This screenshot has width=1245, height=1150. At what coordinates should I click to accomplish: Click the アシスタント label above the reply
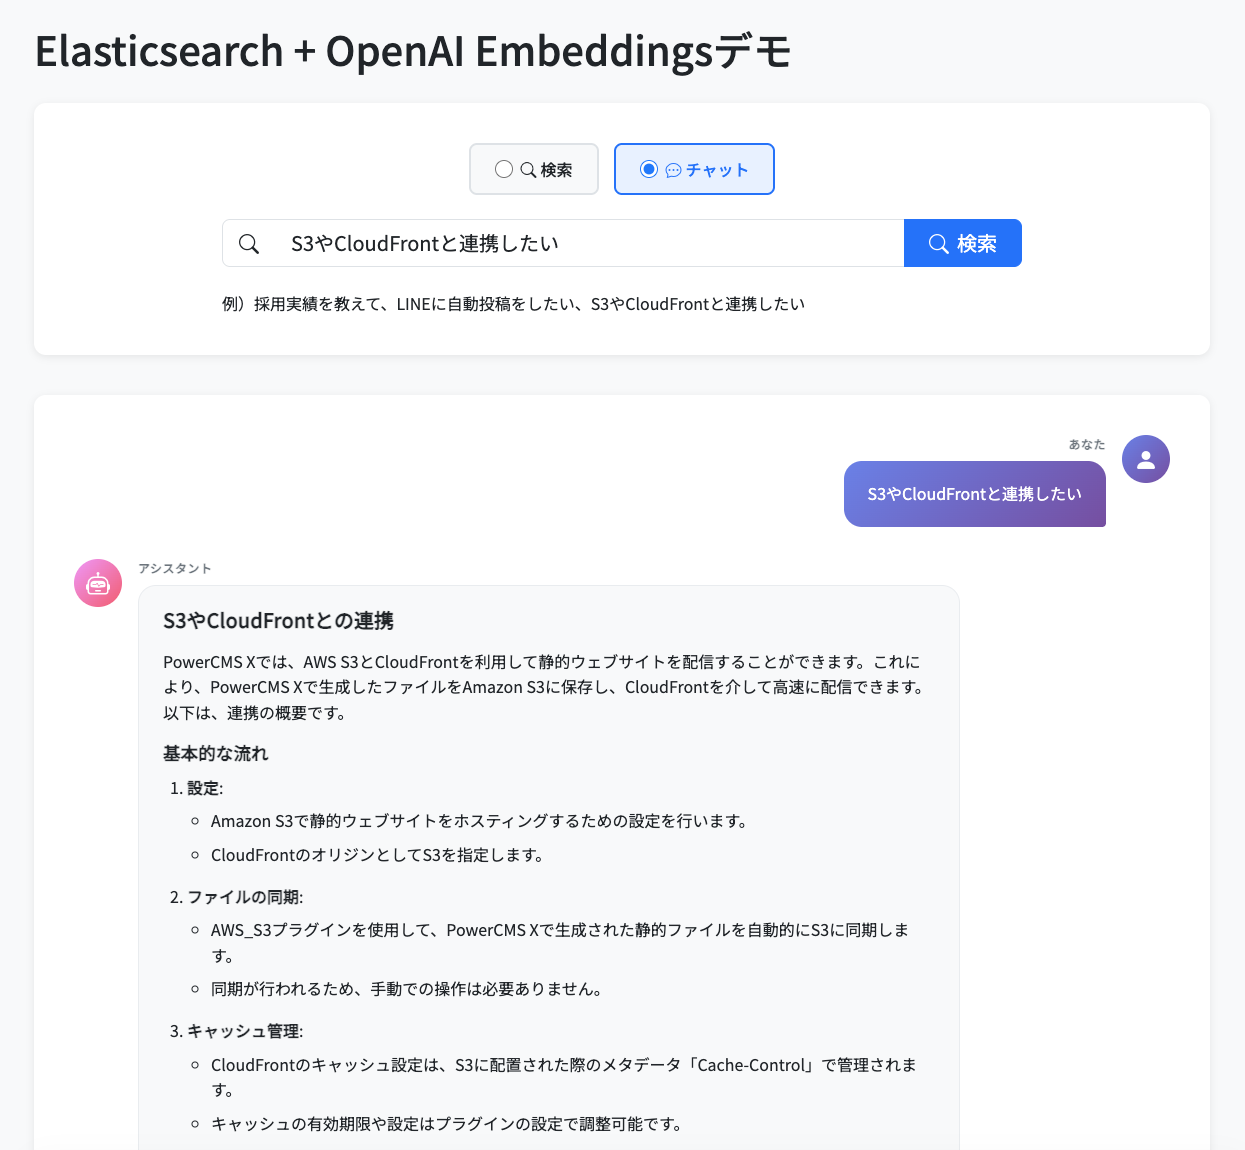click(x=174, y=568)
